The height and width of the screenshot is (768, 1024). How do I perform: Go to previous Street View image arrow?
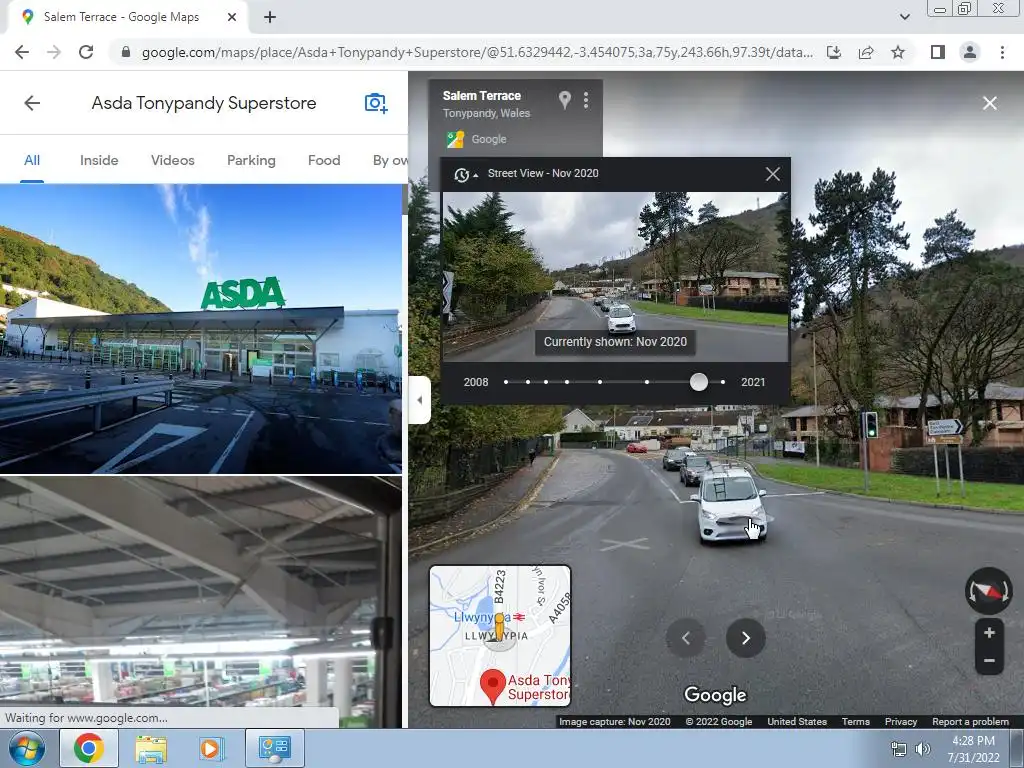pyautogui.click(x=686, y=638)
